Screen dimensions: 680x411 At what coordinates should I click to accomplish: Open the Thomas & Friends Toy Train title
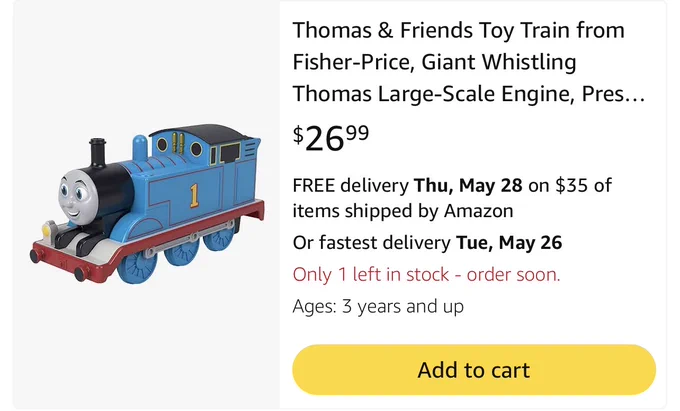tap(469, 62)
